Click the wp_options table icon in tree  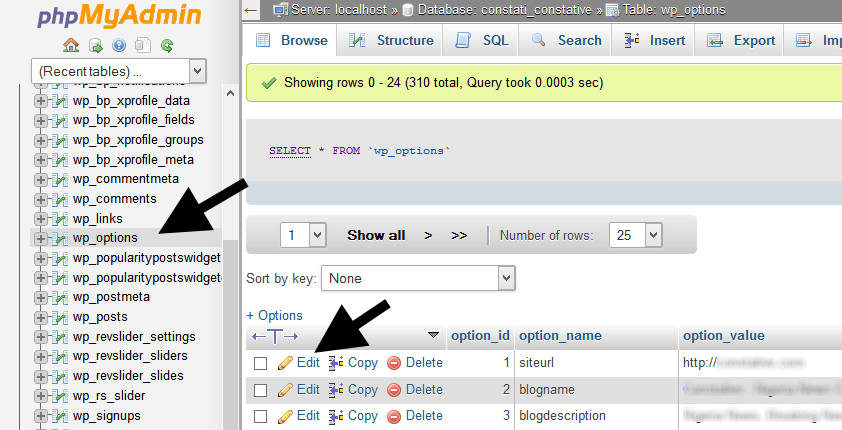[59, 238]
